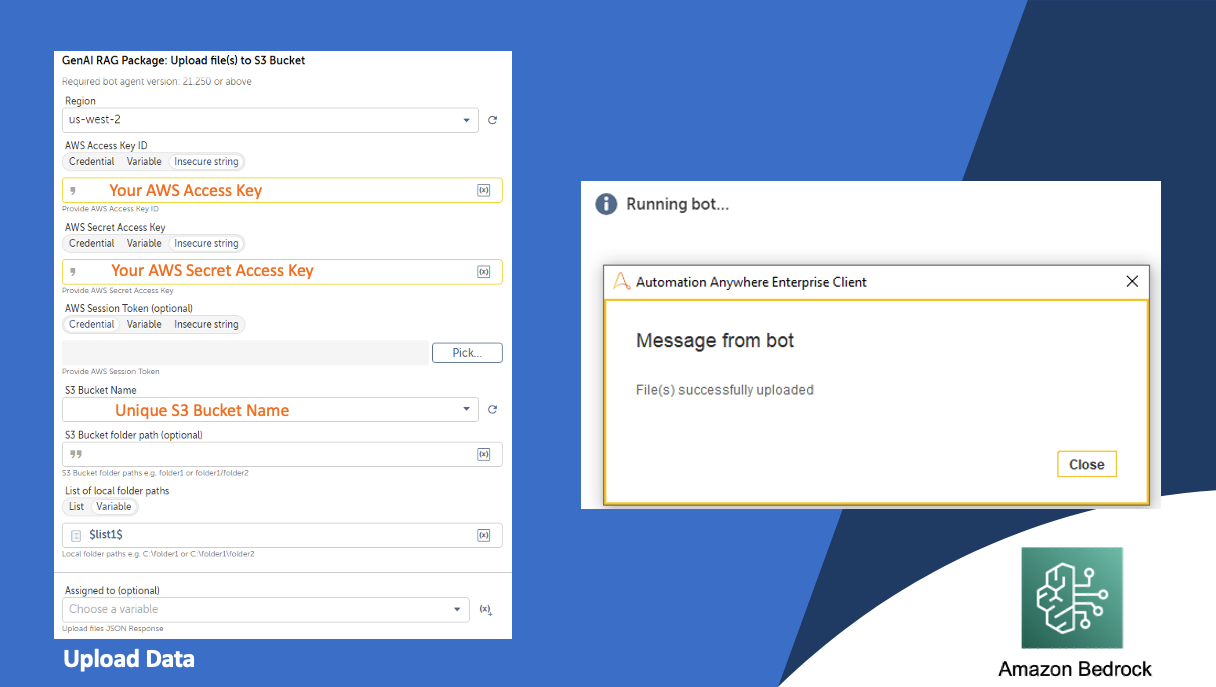Click the empty AWS Session Token field
Screen dimensions: 1216x687
(245, 353)
